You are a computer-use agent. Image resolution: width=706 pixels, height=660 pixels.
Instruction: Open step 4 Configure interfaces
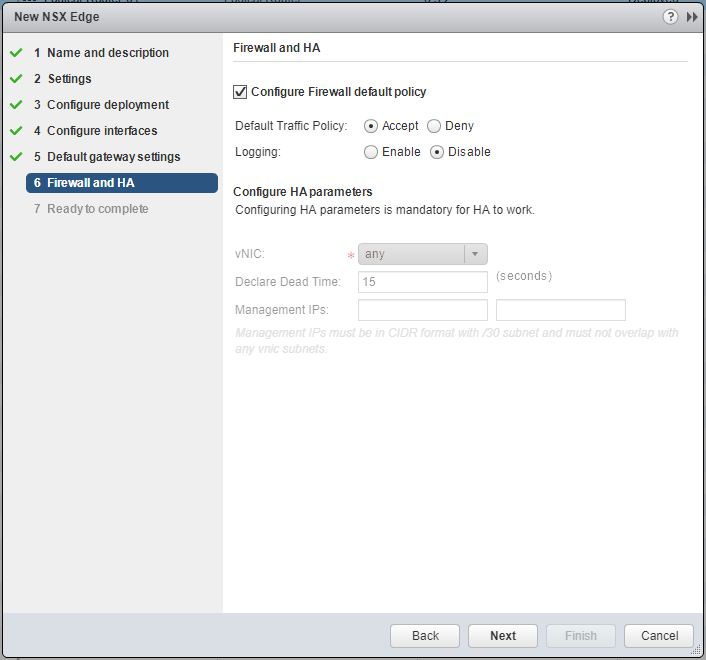[x=101, y=131]
